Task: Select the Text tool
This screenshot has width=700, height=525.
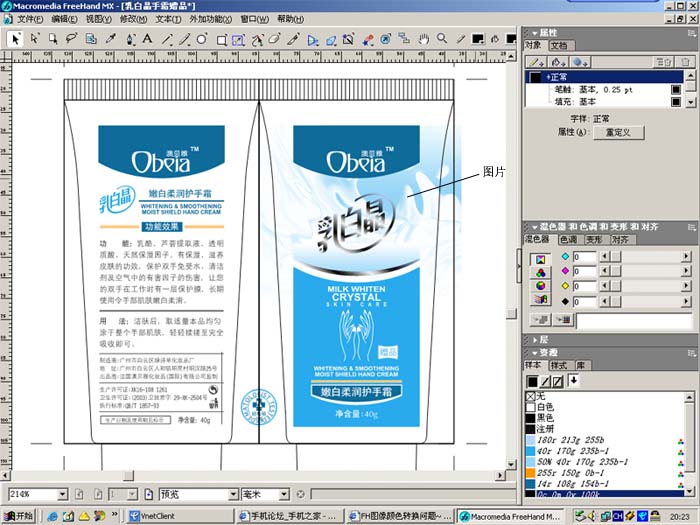Action: (147, 39)
